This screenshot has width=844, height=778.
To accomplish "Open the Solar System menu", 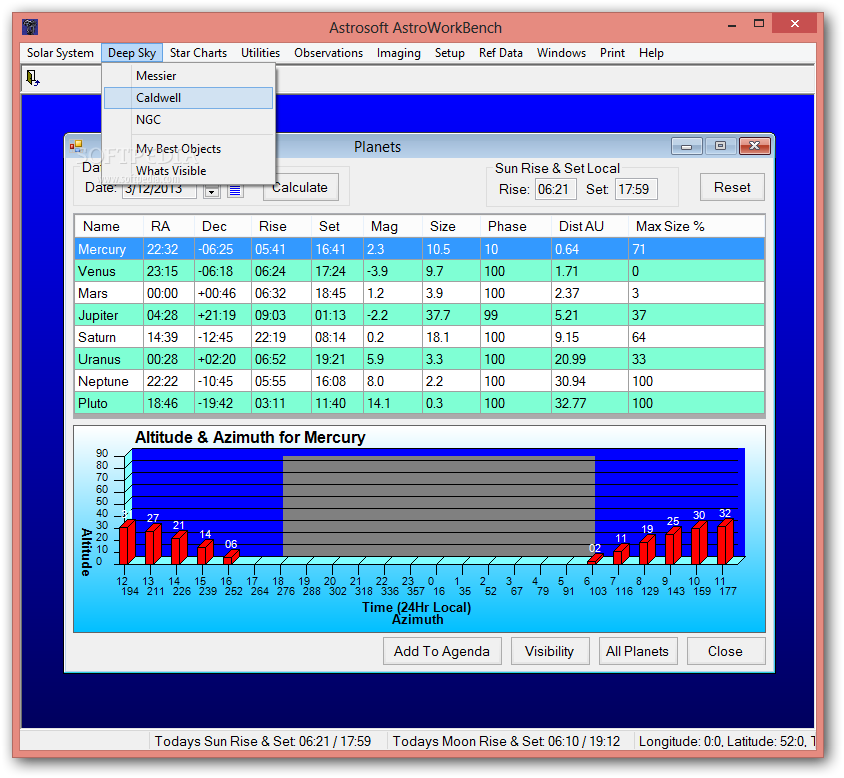I will click(x=60, y=53).
